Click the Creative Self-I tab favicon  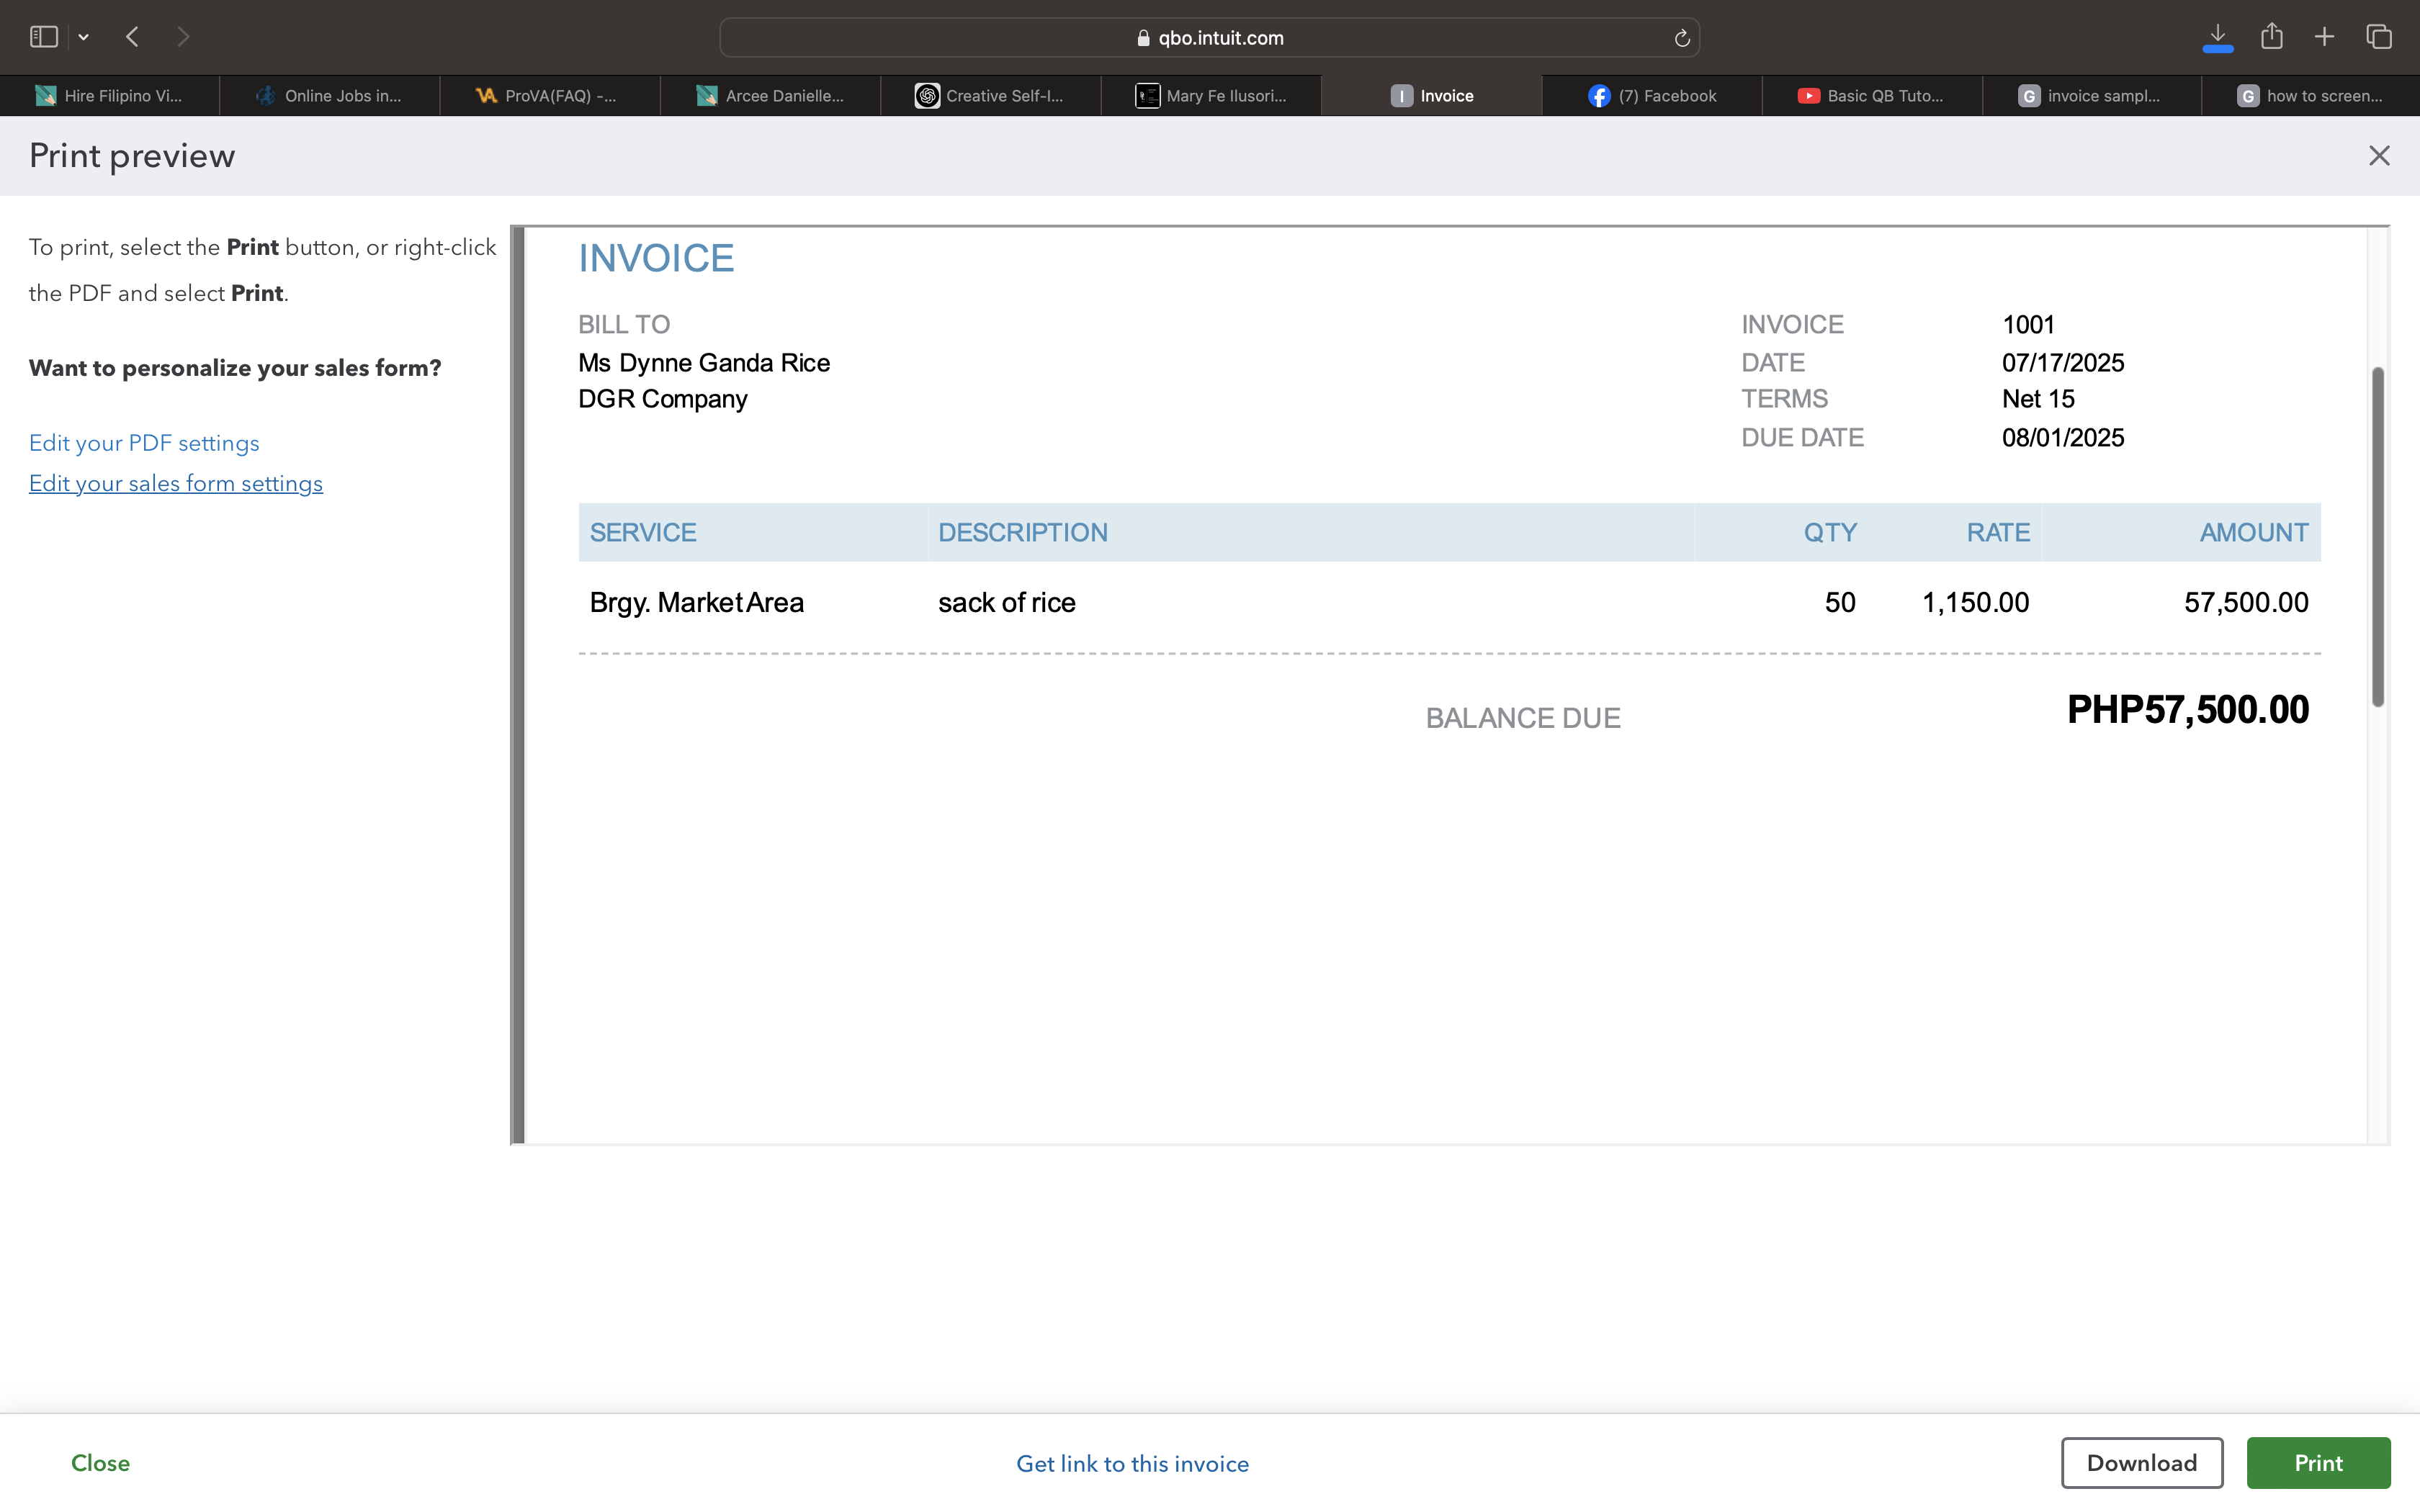[x=927, y=96]
